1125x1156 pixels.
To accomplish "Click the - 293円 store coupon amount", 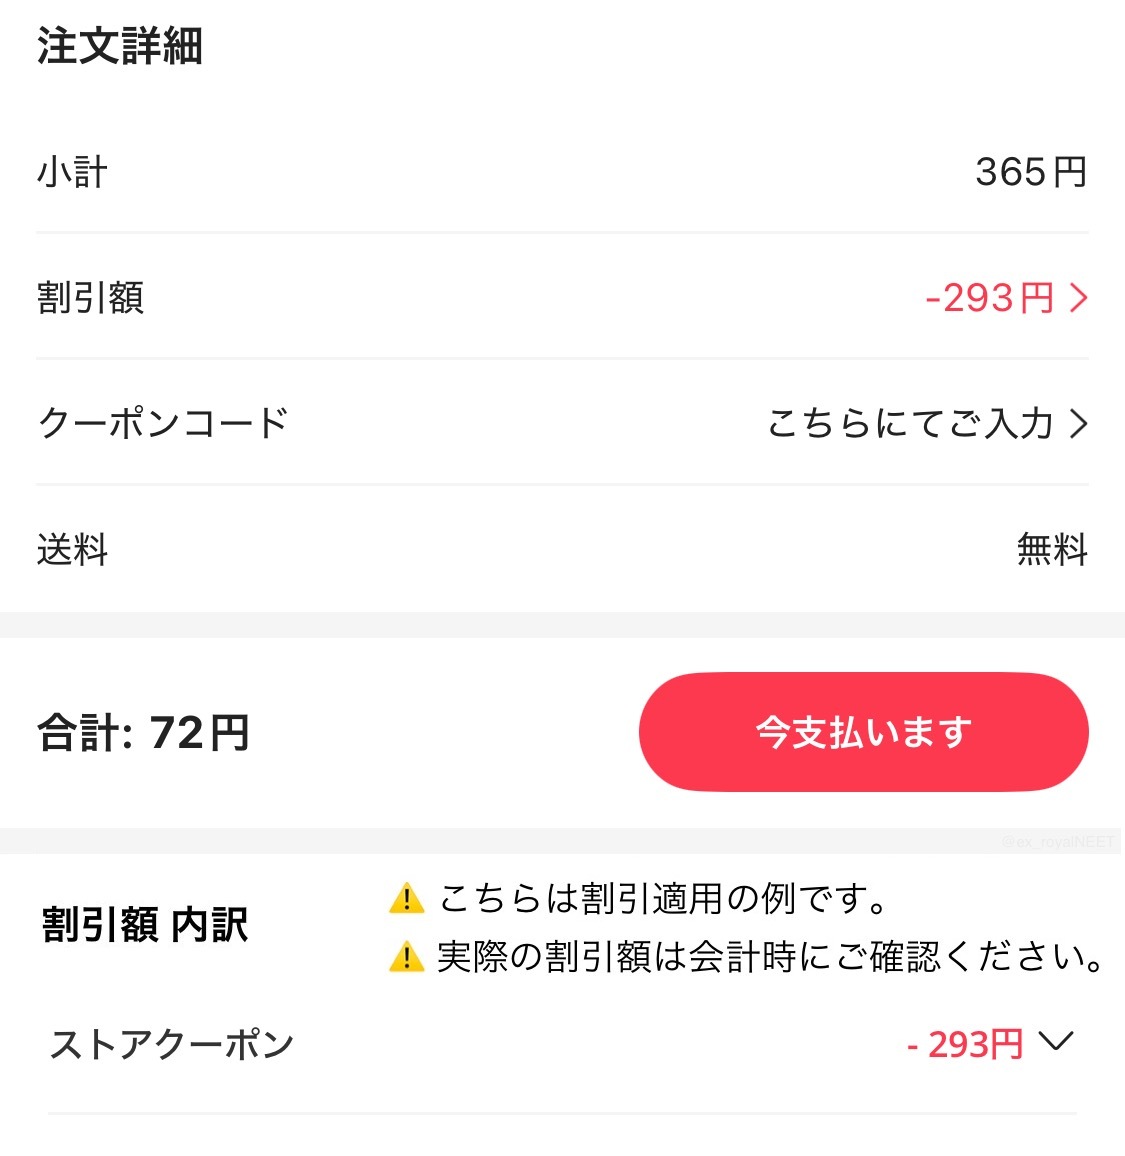I will pos(964,1045).
